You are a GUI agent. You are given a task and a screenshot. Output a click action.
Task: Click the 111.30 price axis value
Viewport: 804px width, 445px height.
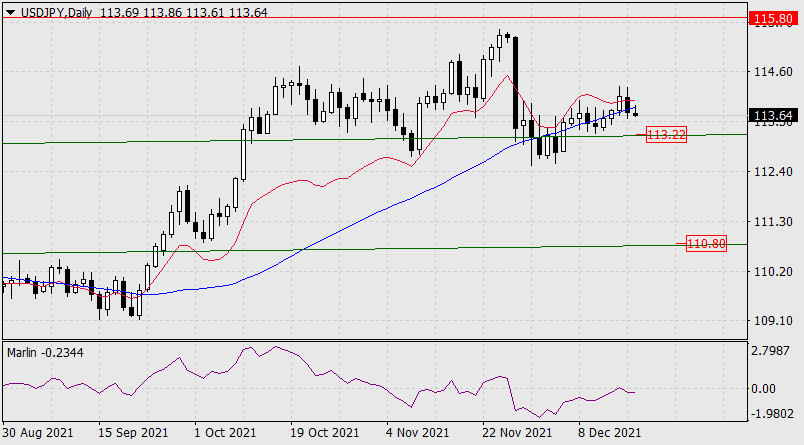pos(773,221)
